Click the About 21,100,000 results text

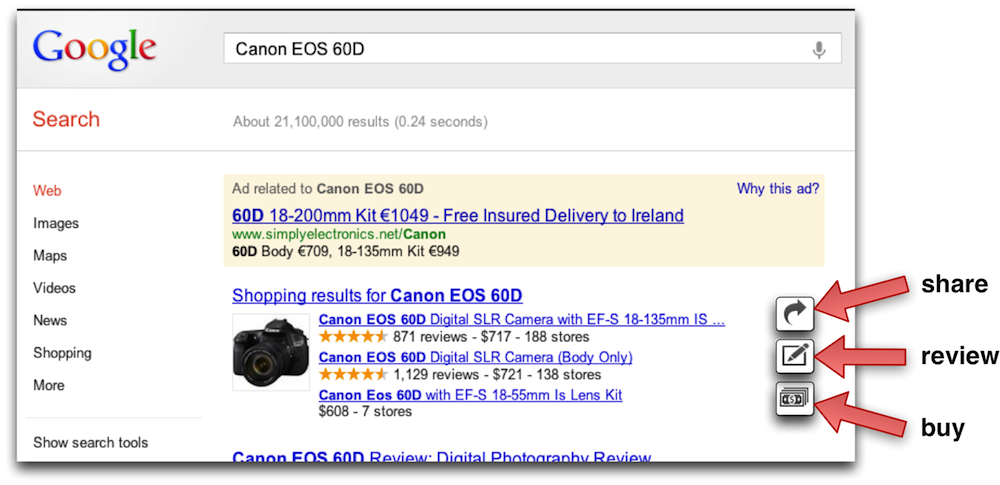[x=360, y=121]
